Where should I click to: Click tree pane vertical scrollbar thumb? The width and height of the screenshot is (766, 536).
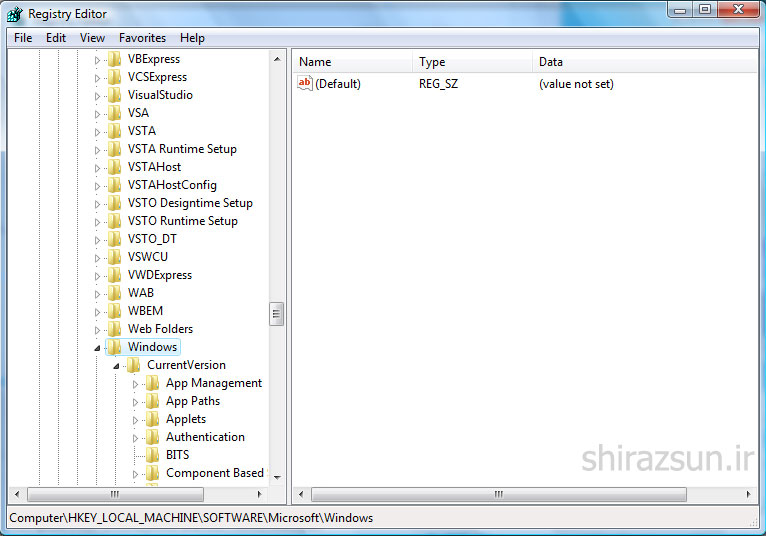[277, 314]
